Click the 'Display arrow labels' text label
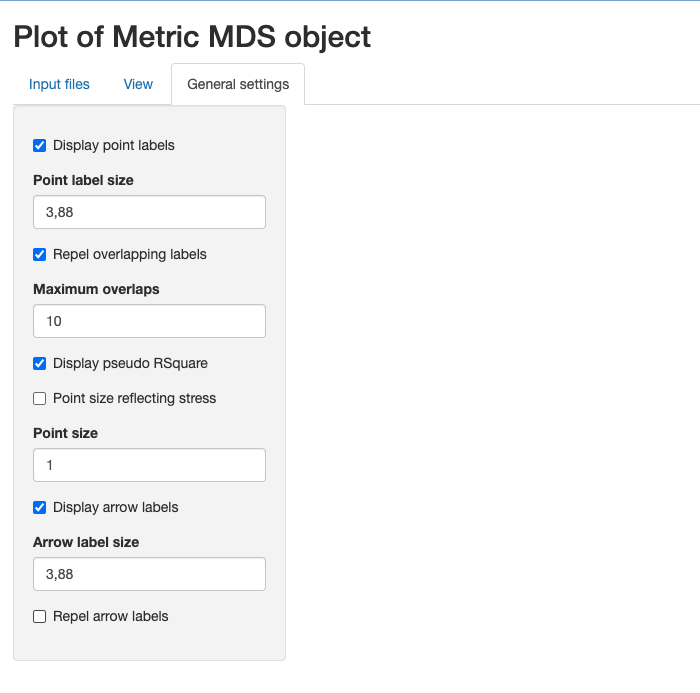Viewport: 700px width, 693px height. pos(116,507)
